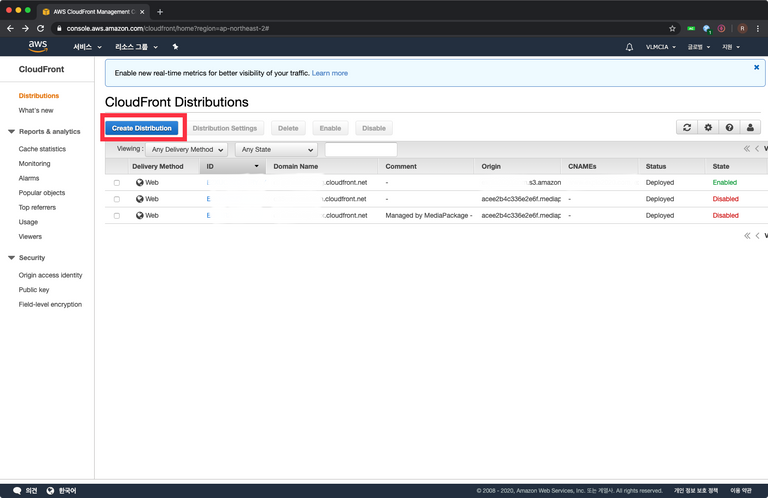Image resolution: width=768 pixels, height=498 pixels.
Task: Click the browser forward arrow
Action: tap(25, 28)
